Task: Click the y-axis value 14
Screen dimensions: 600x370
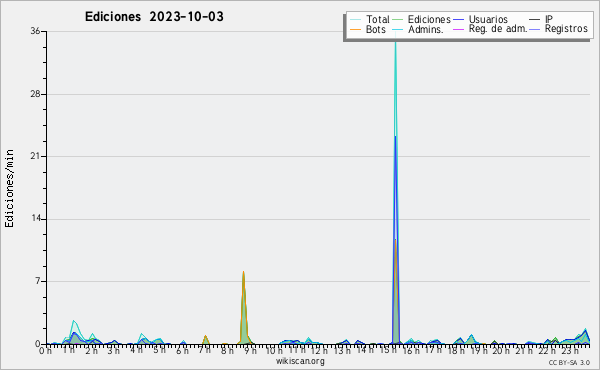Action: 36,219
